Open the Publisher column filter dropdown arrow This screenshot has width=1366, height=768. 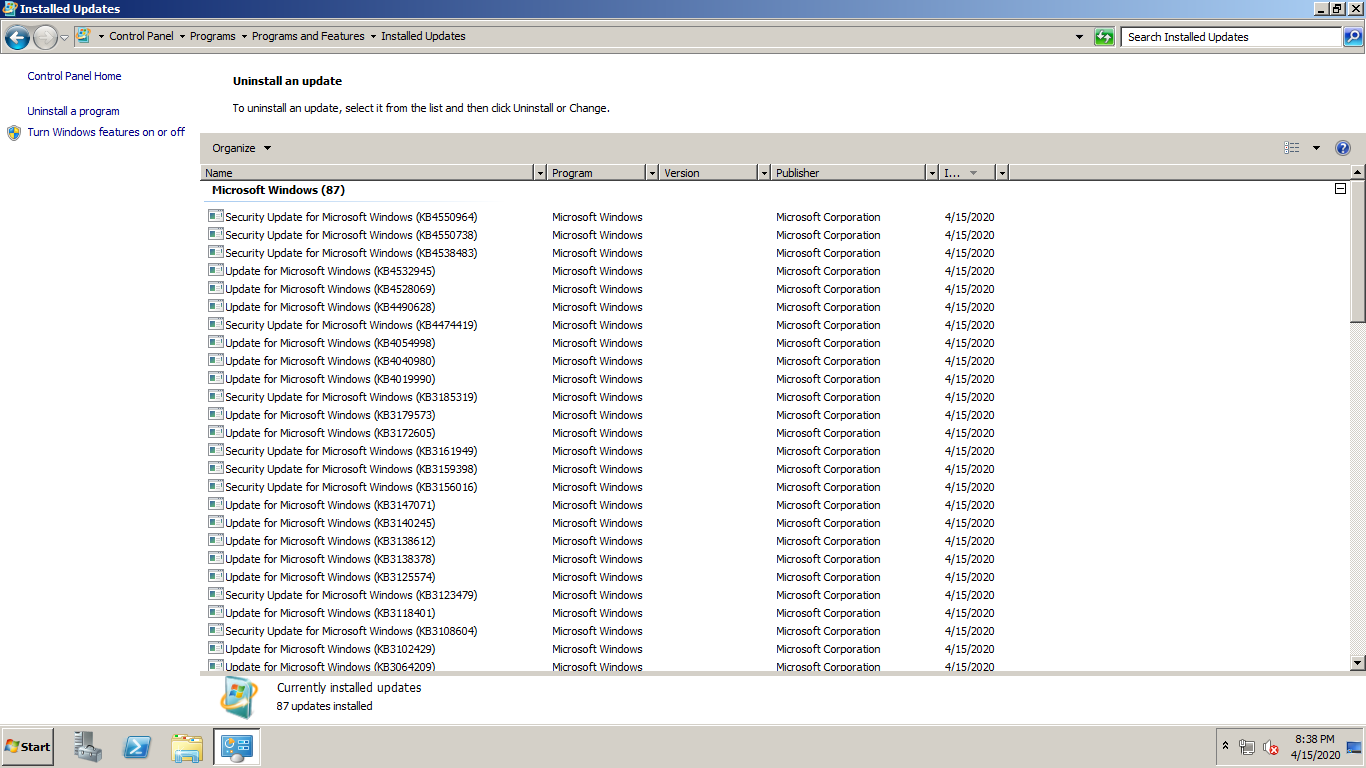pyautogui.click(x=933, y=173)
